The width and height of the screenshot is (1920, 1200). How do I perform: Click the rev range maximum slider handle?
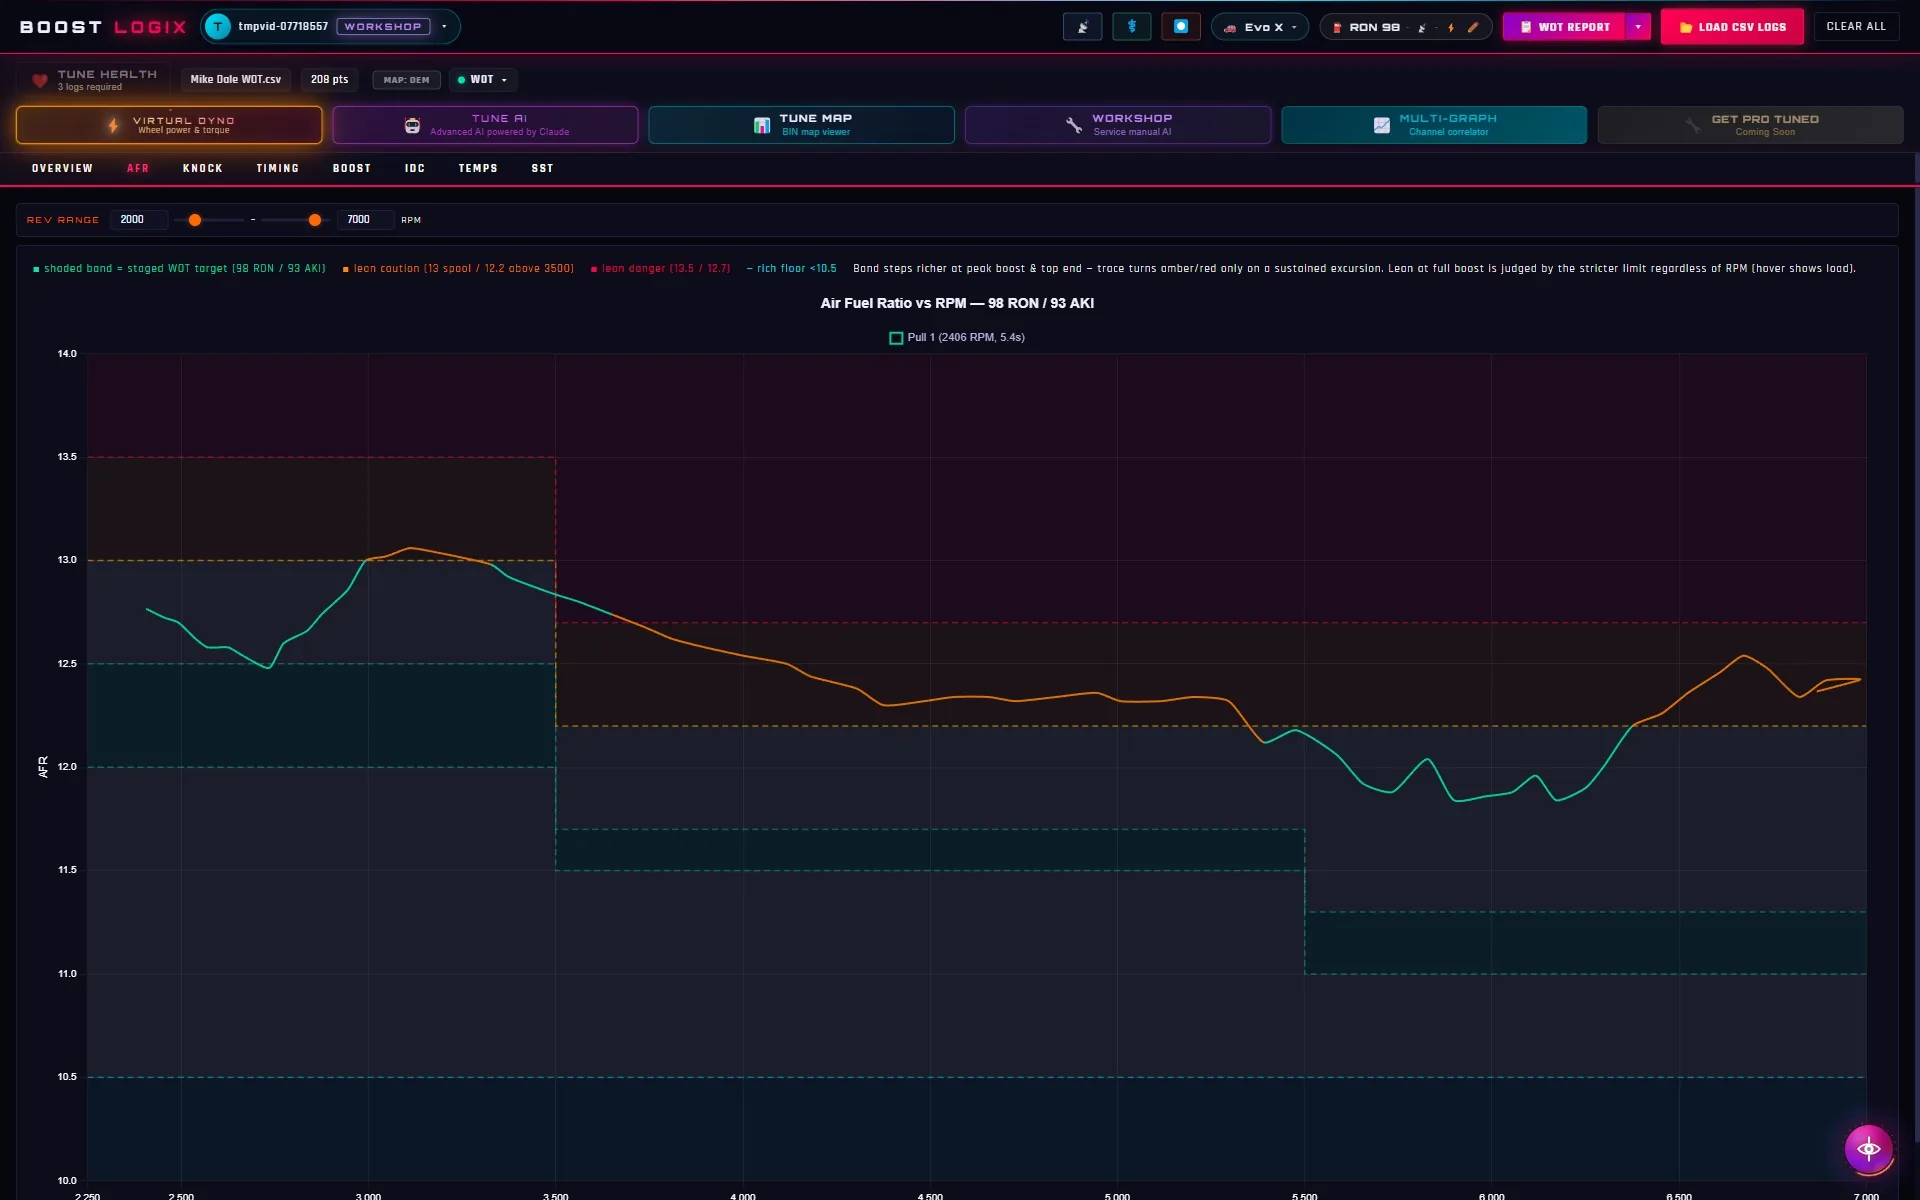tap(315, 220)
